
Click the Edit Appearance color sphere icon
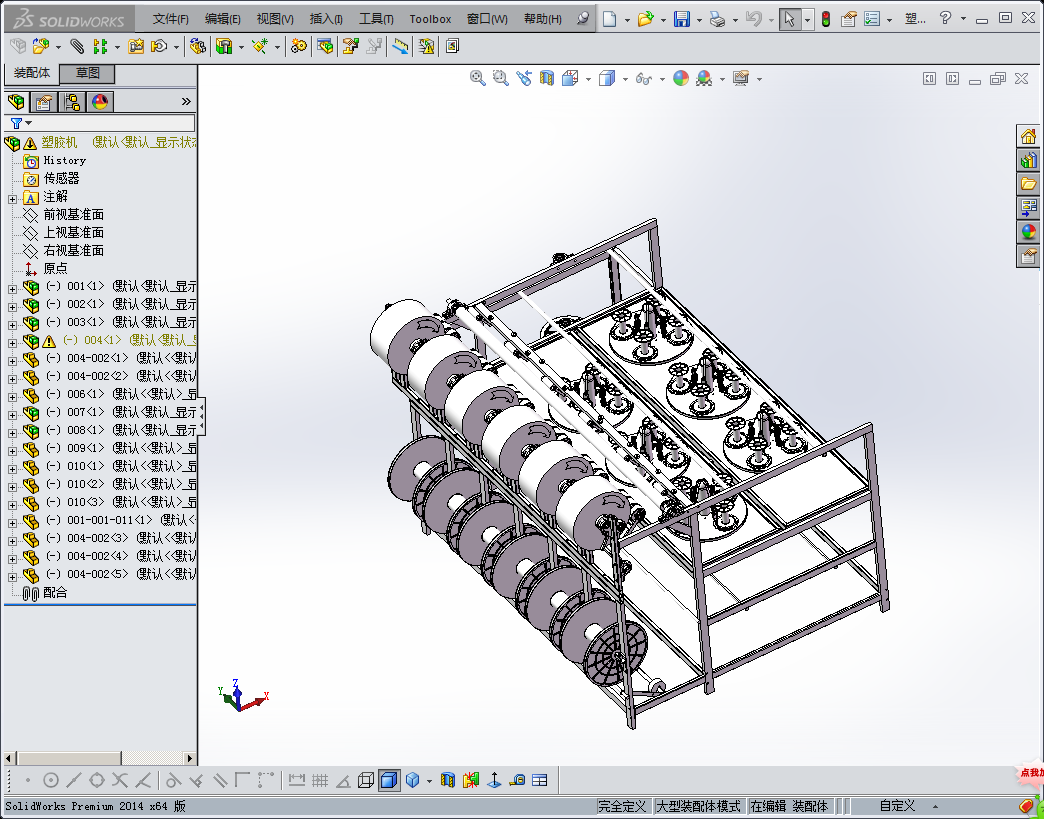click(x=681, y=79)
